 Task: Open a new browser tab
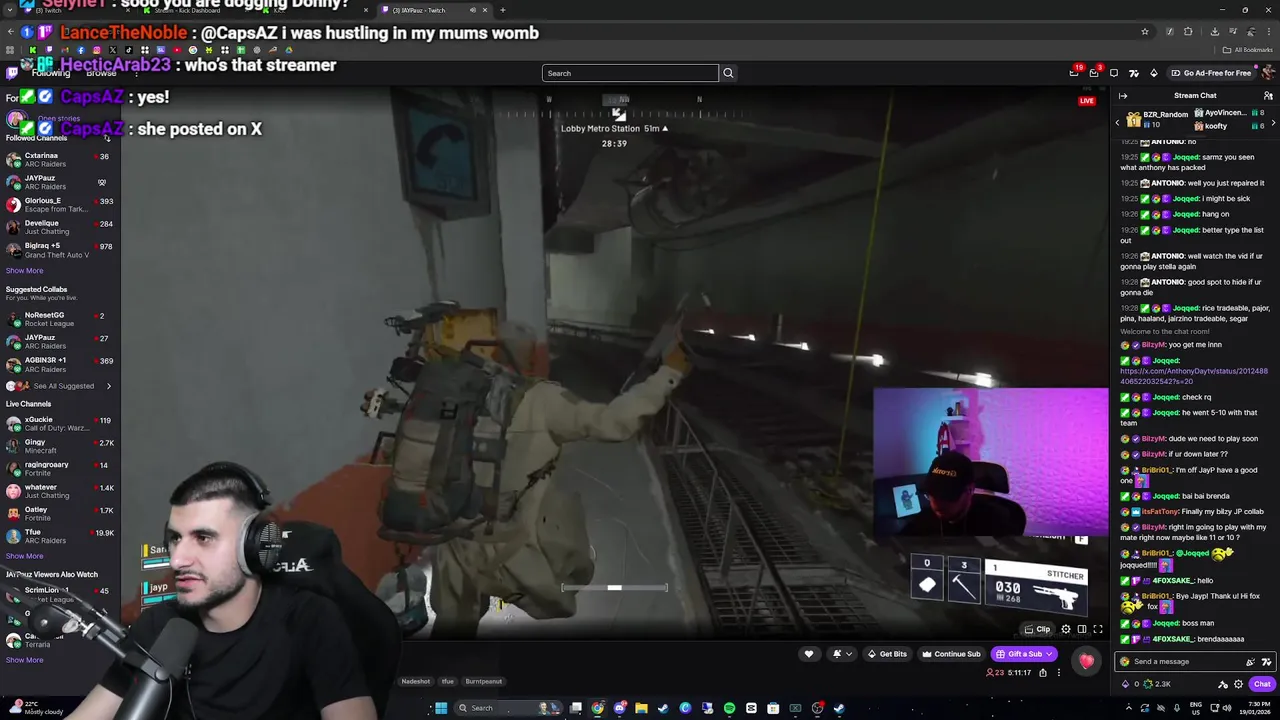tap(503, 10)
